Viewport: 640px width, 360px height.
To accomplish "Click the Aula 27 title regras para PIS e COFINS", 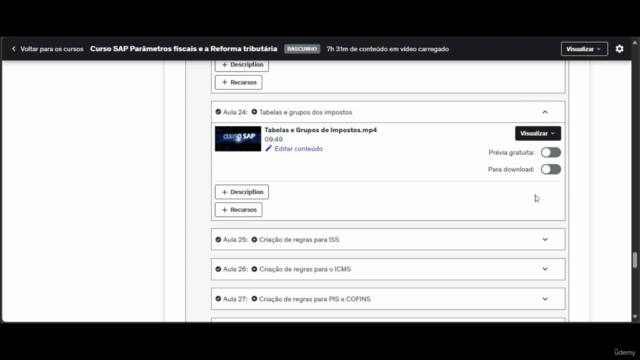I will pyautogui.click(x=315, y=299).
